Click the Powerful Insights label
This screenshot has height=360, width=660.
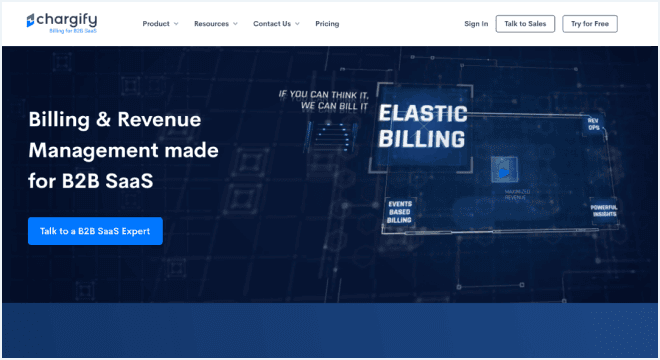click(604, 211)
